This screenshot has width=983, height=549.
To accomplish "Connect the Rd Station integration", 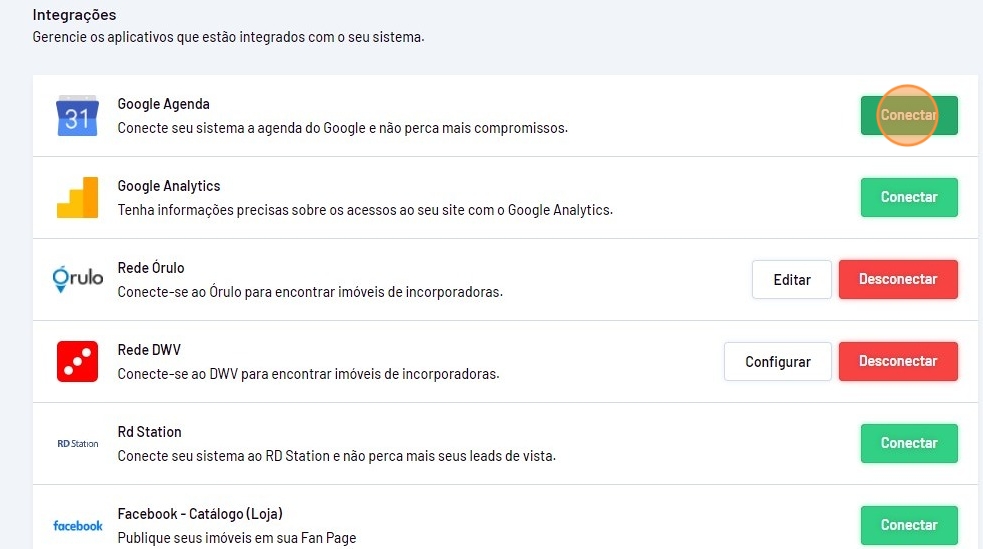I will (909, 443).
